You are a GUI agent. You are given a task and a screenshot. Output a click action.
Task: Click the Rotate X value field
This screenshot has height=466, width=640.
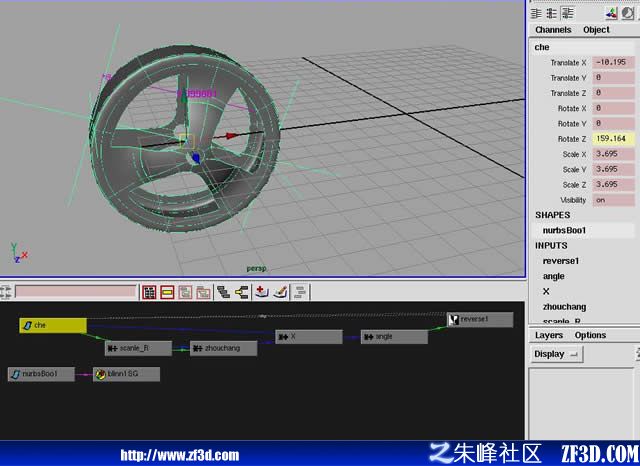click(x=613, y=108)
